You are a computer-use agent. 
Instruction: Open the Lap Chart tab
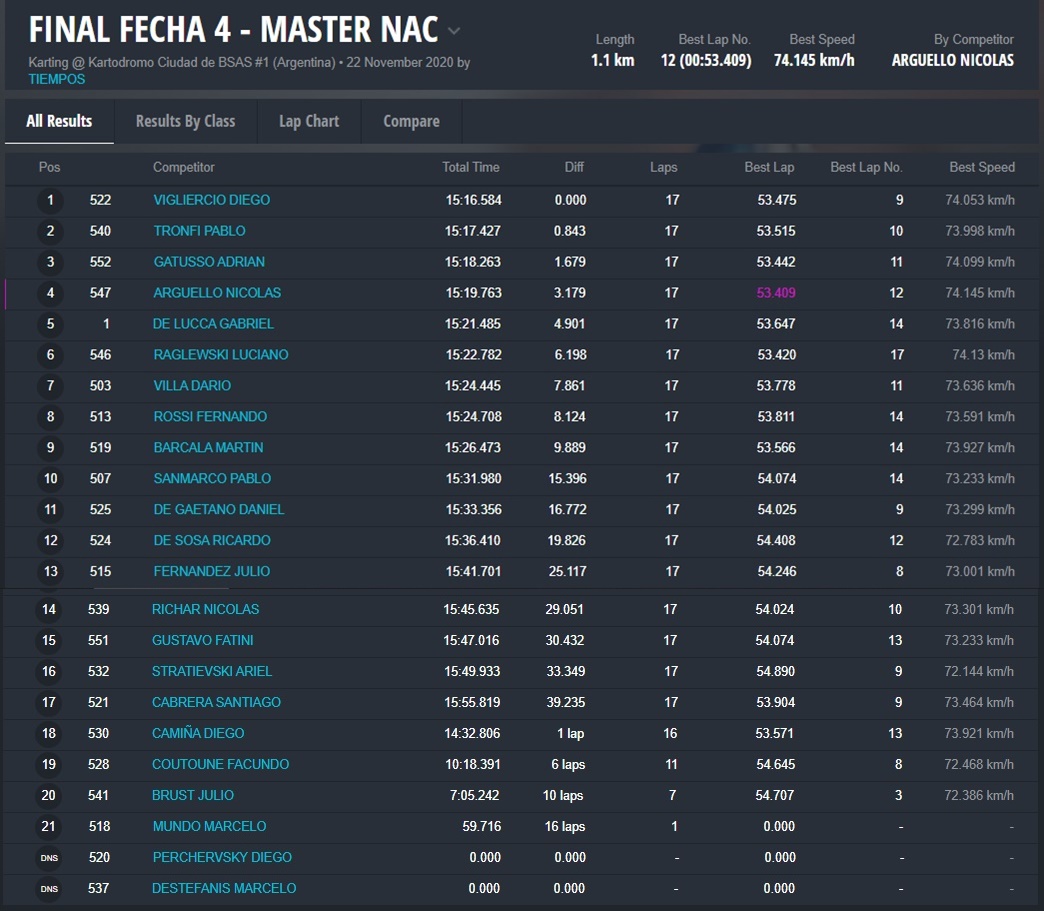(309, 121)
